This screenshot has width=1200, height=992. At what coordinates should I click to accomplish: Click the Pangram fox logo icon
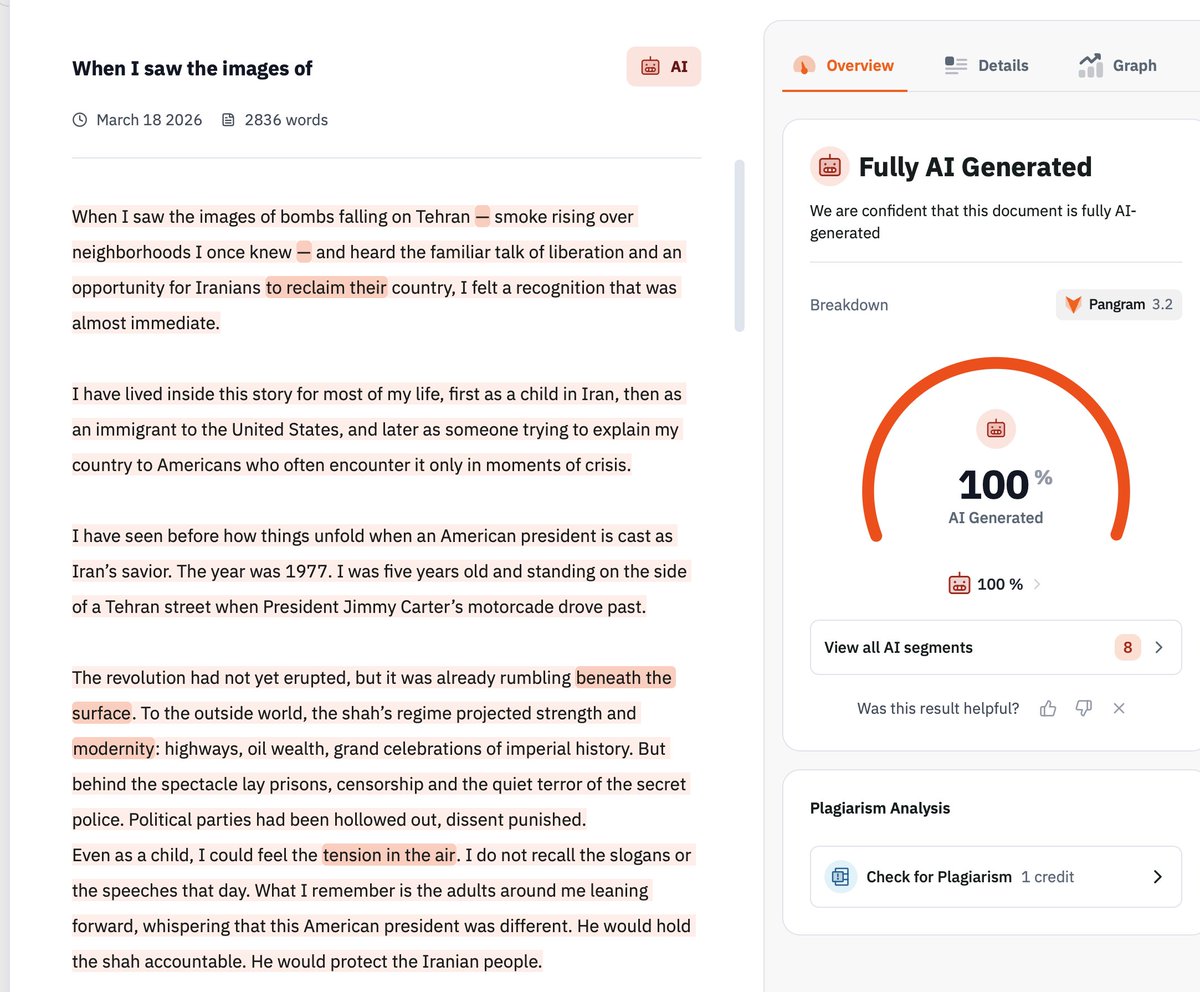[x=1073, y=305]
